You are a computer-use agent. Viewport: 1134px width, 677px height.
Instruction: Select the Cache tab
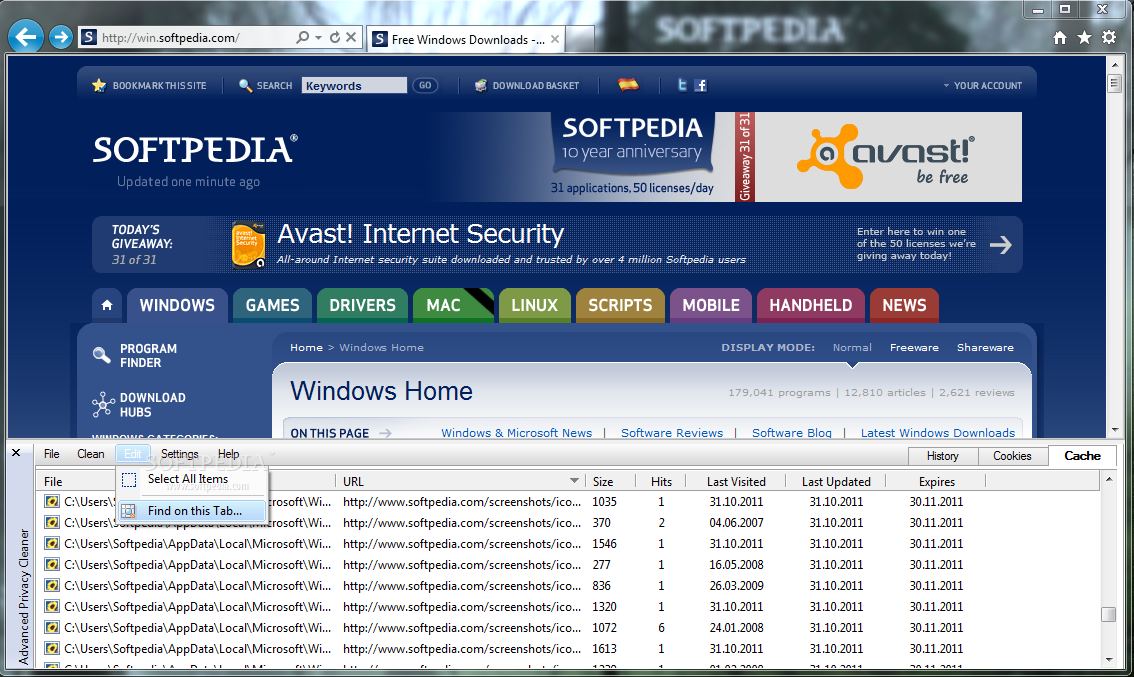1082,455
